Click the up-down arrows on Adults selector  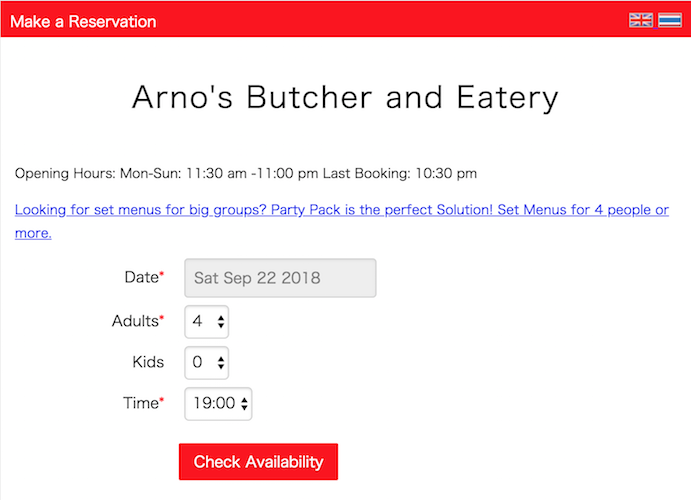point(221,322)
